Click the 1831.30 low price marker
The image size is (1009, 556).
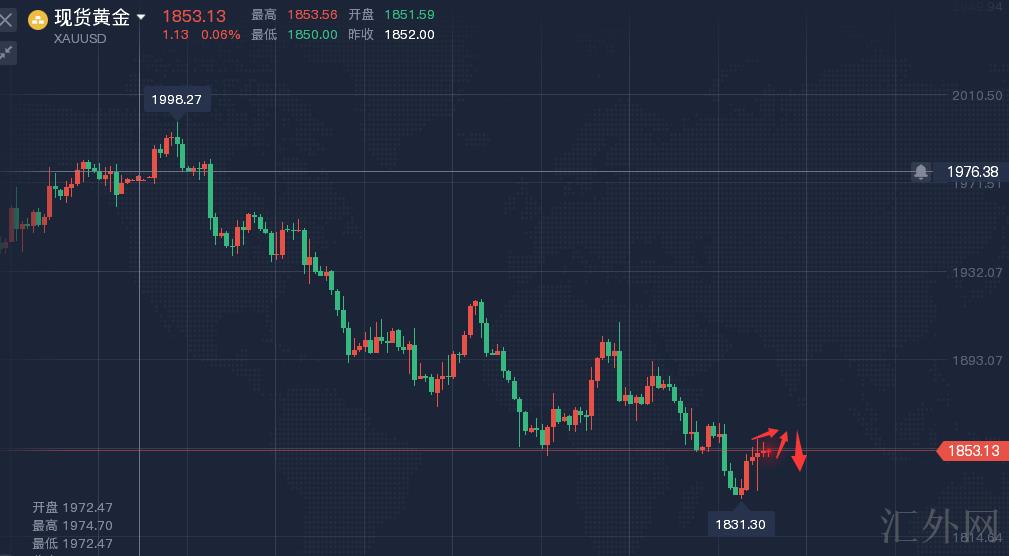click(741, 523)
